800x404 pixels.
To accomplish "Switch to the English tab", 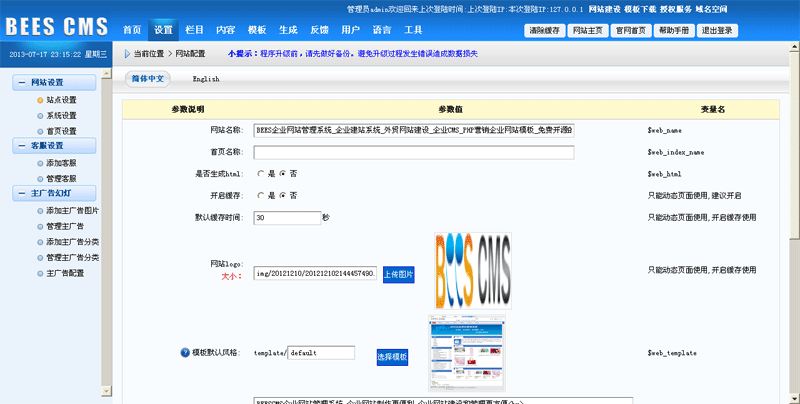I will click(x=206, y=79).
